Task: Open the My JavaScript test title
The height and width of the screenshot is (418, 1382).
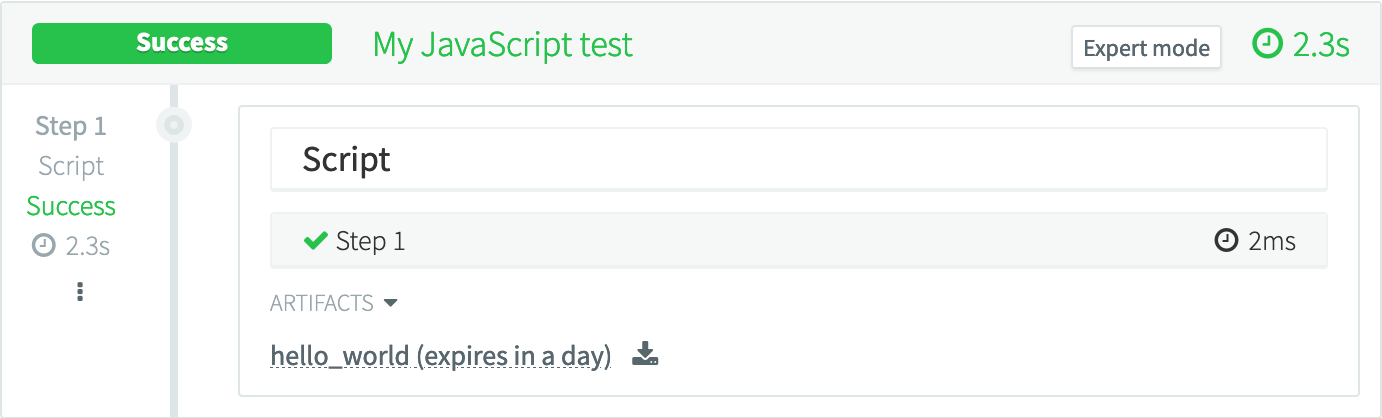Action: 503,45
